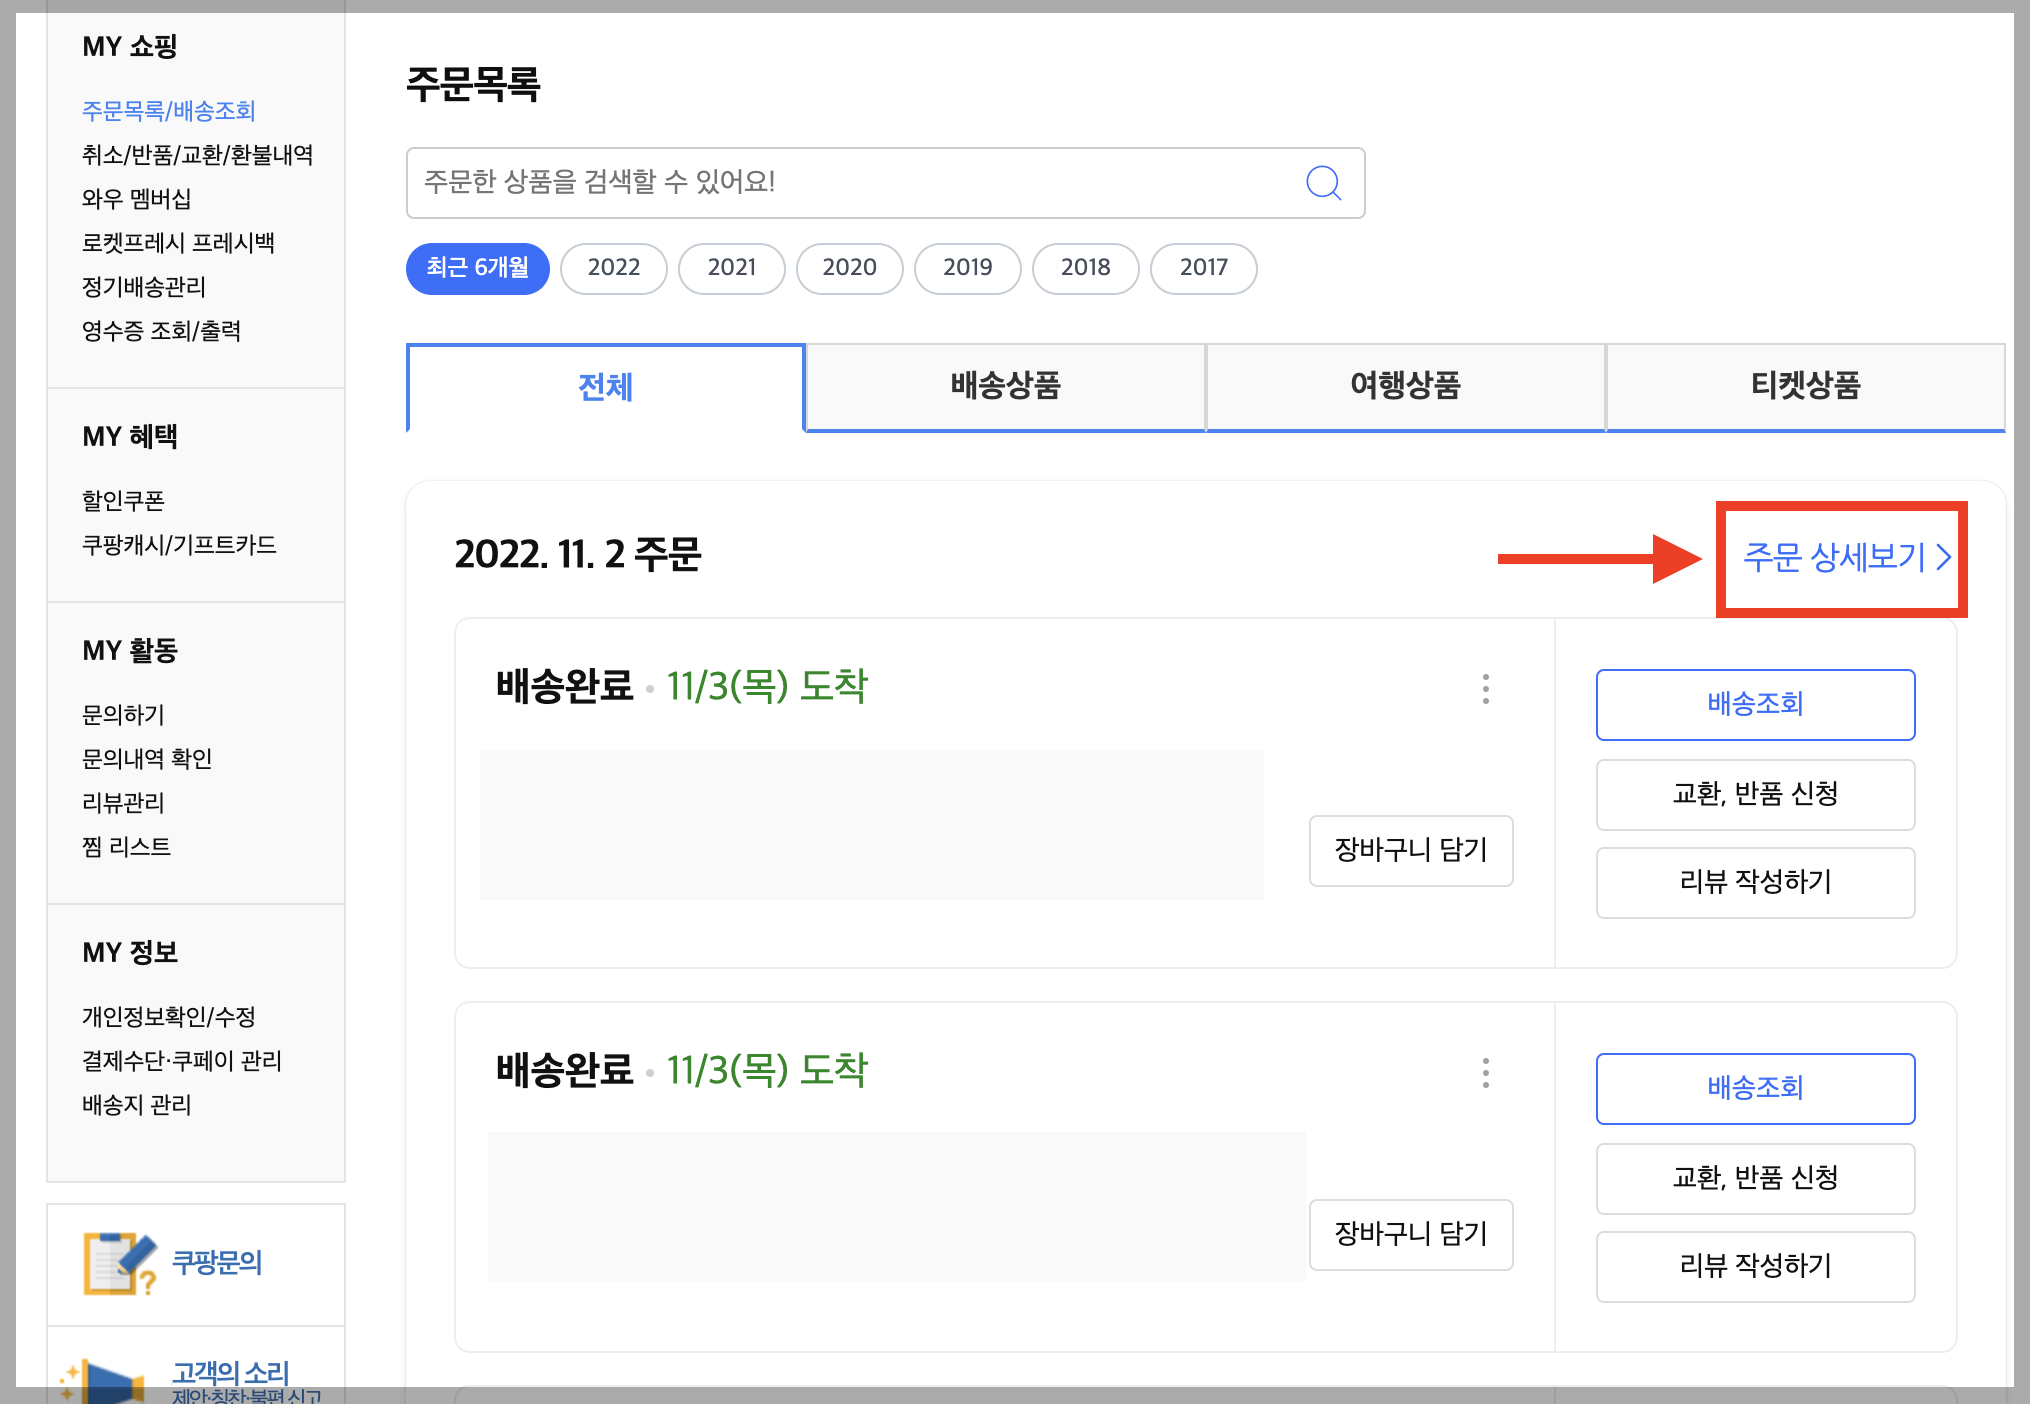
Task: Click 교환, 반품 신청 for the first order
Action: pos(1755,794)
